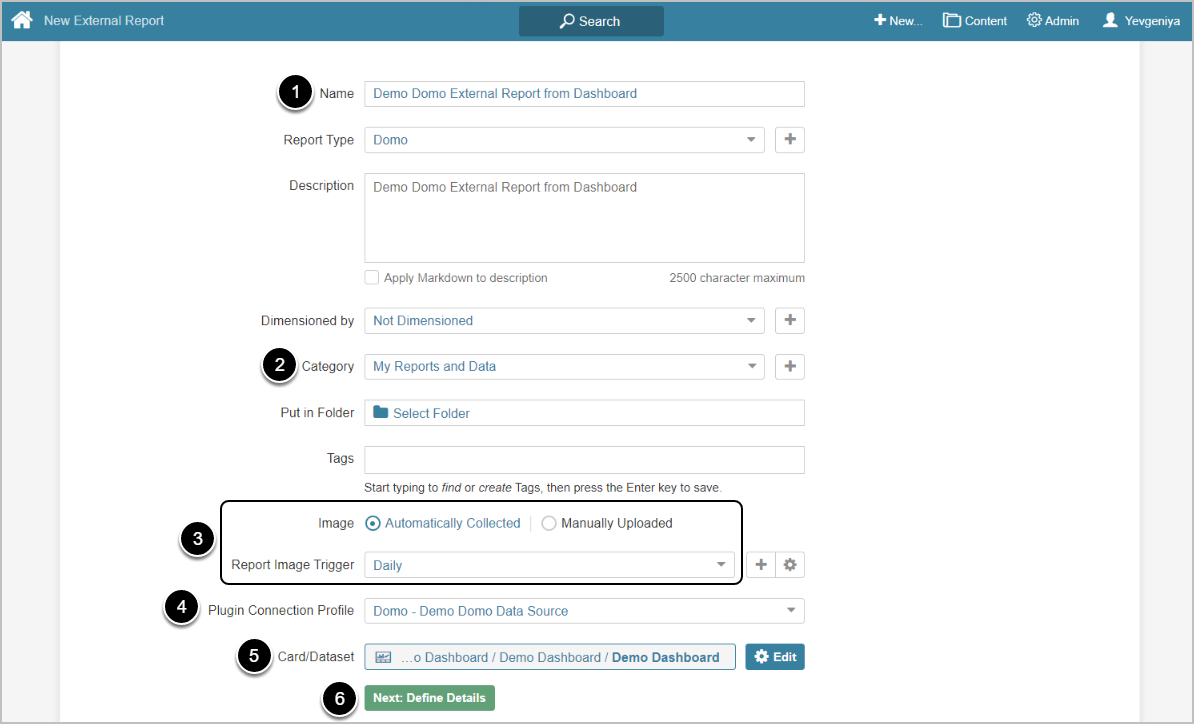Add a new Report Type with plus icon
1194x724 pixels.
tap(790, 139)
